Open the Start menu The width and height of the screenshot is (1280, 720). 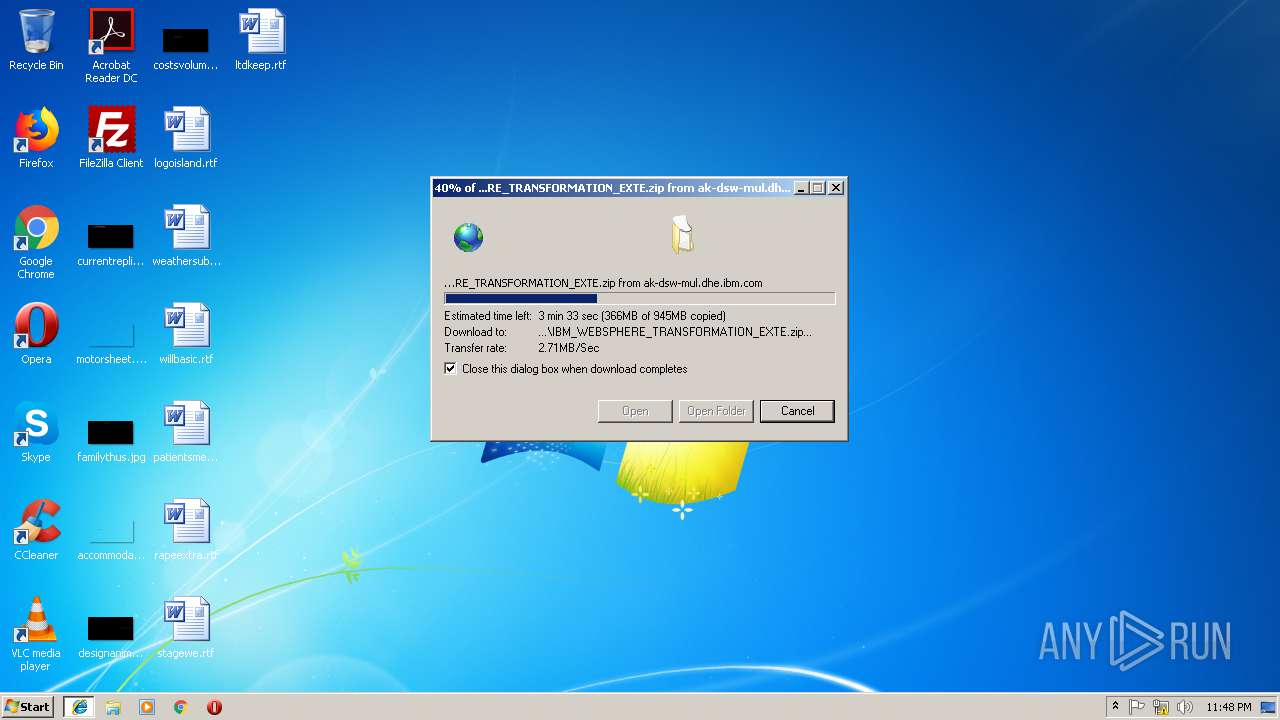click(27, 707)
